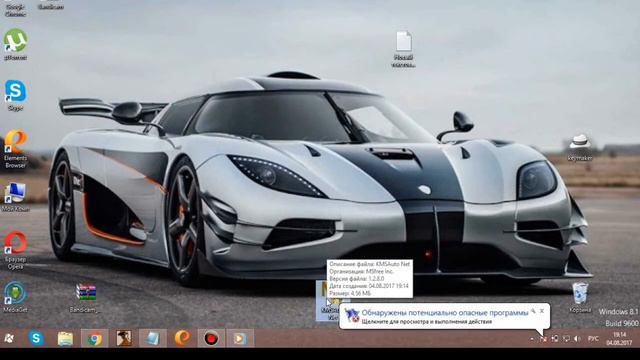Screen dimensions: 640x360
Task: Open the Elements Browser desktop shortcut
Action: [16, 149]
